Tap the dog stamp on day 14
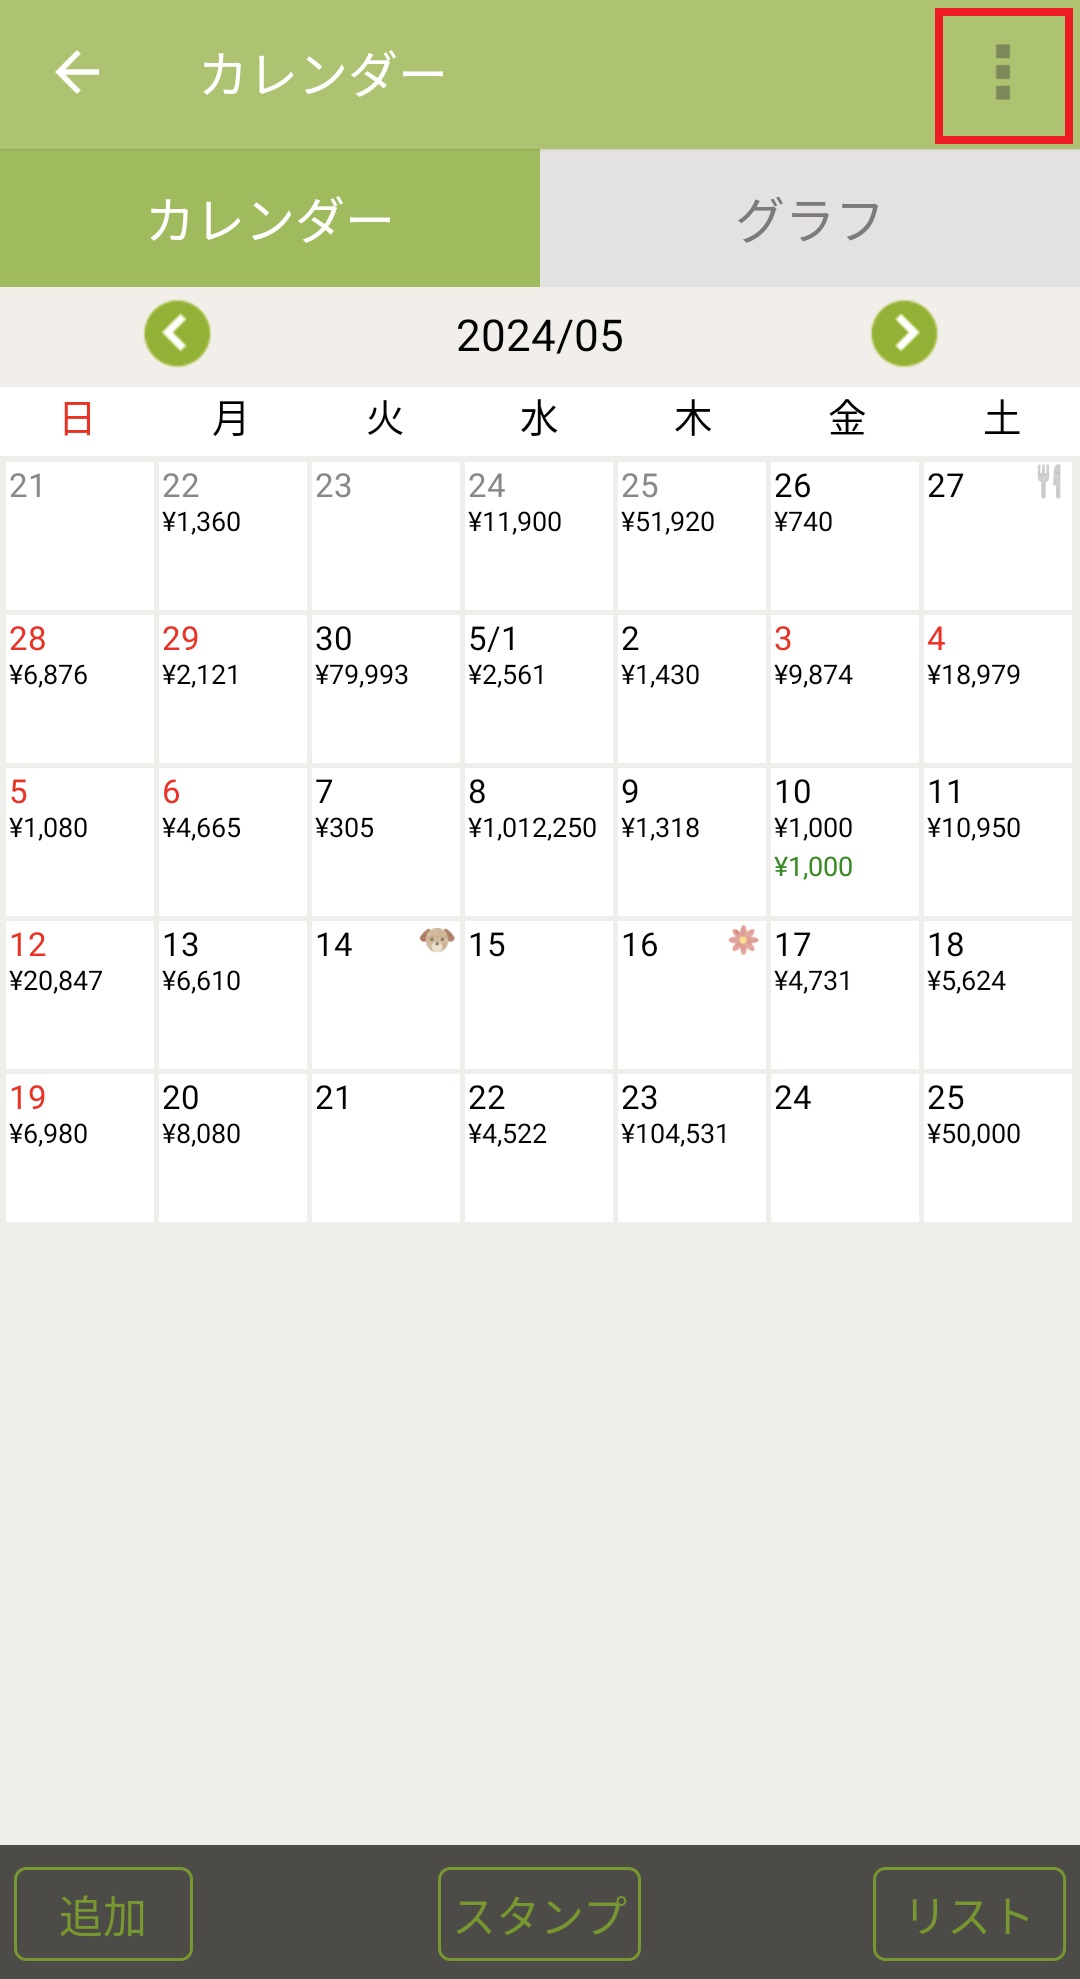Screen dimensions: 1080x1979 coord(437,940)
